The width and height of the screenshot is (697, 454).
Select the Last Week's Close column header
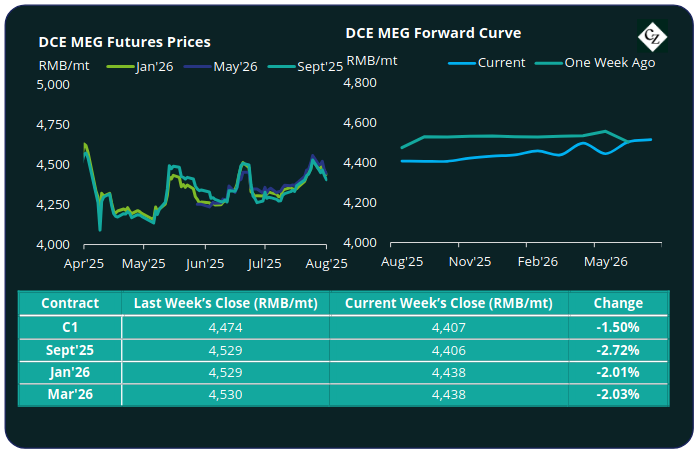(225, 302)
